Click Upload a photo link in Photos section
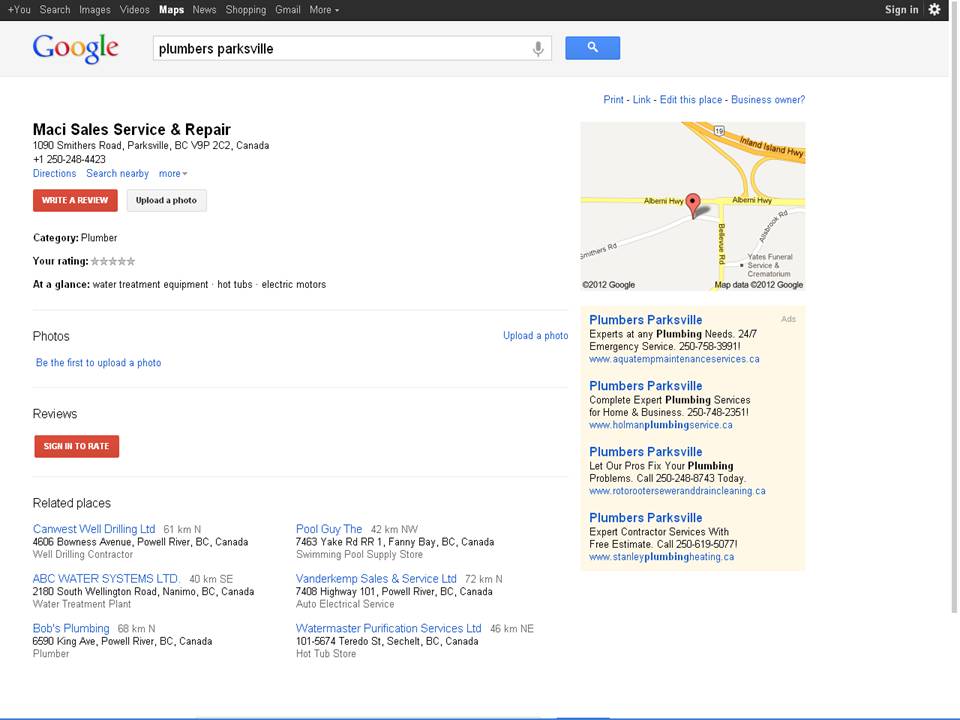 [536, 336]
